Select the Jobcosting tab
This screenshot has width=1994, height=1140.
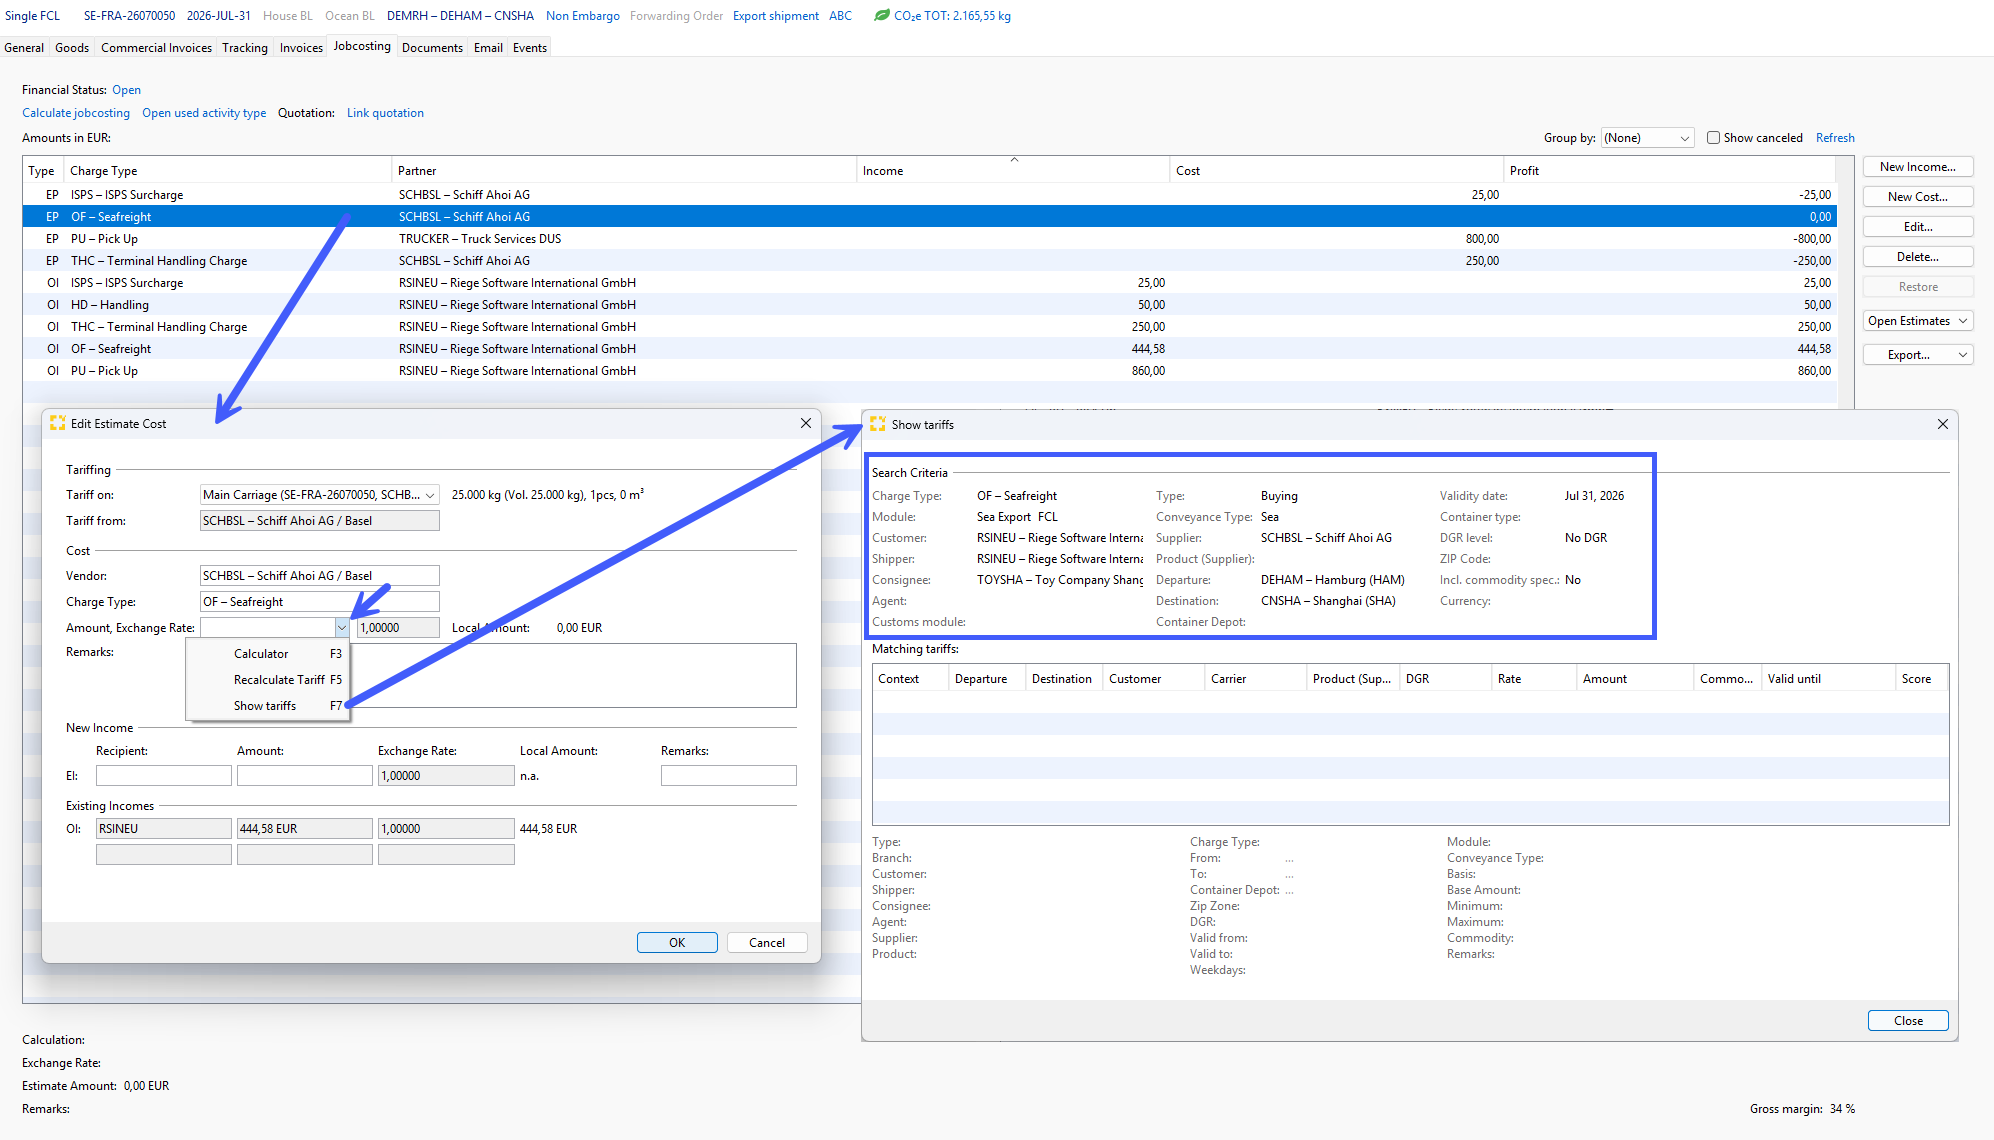362,46
